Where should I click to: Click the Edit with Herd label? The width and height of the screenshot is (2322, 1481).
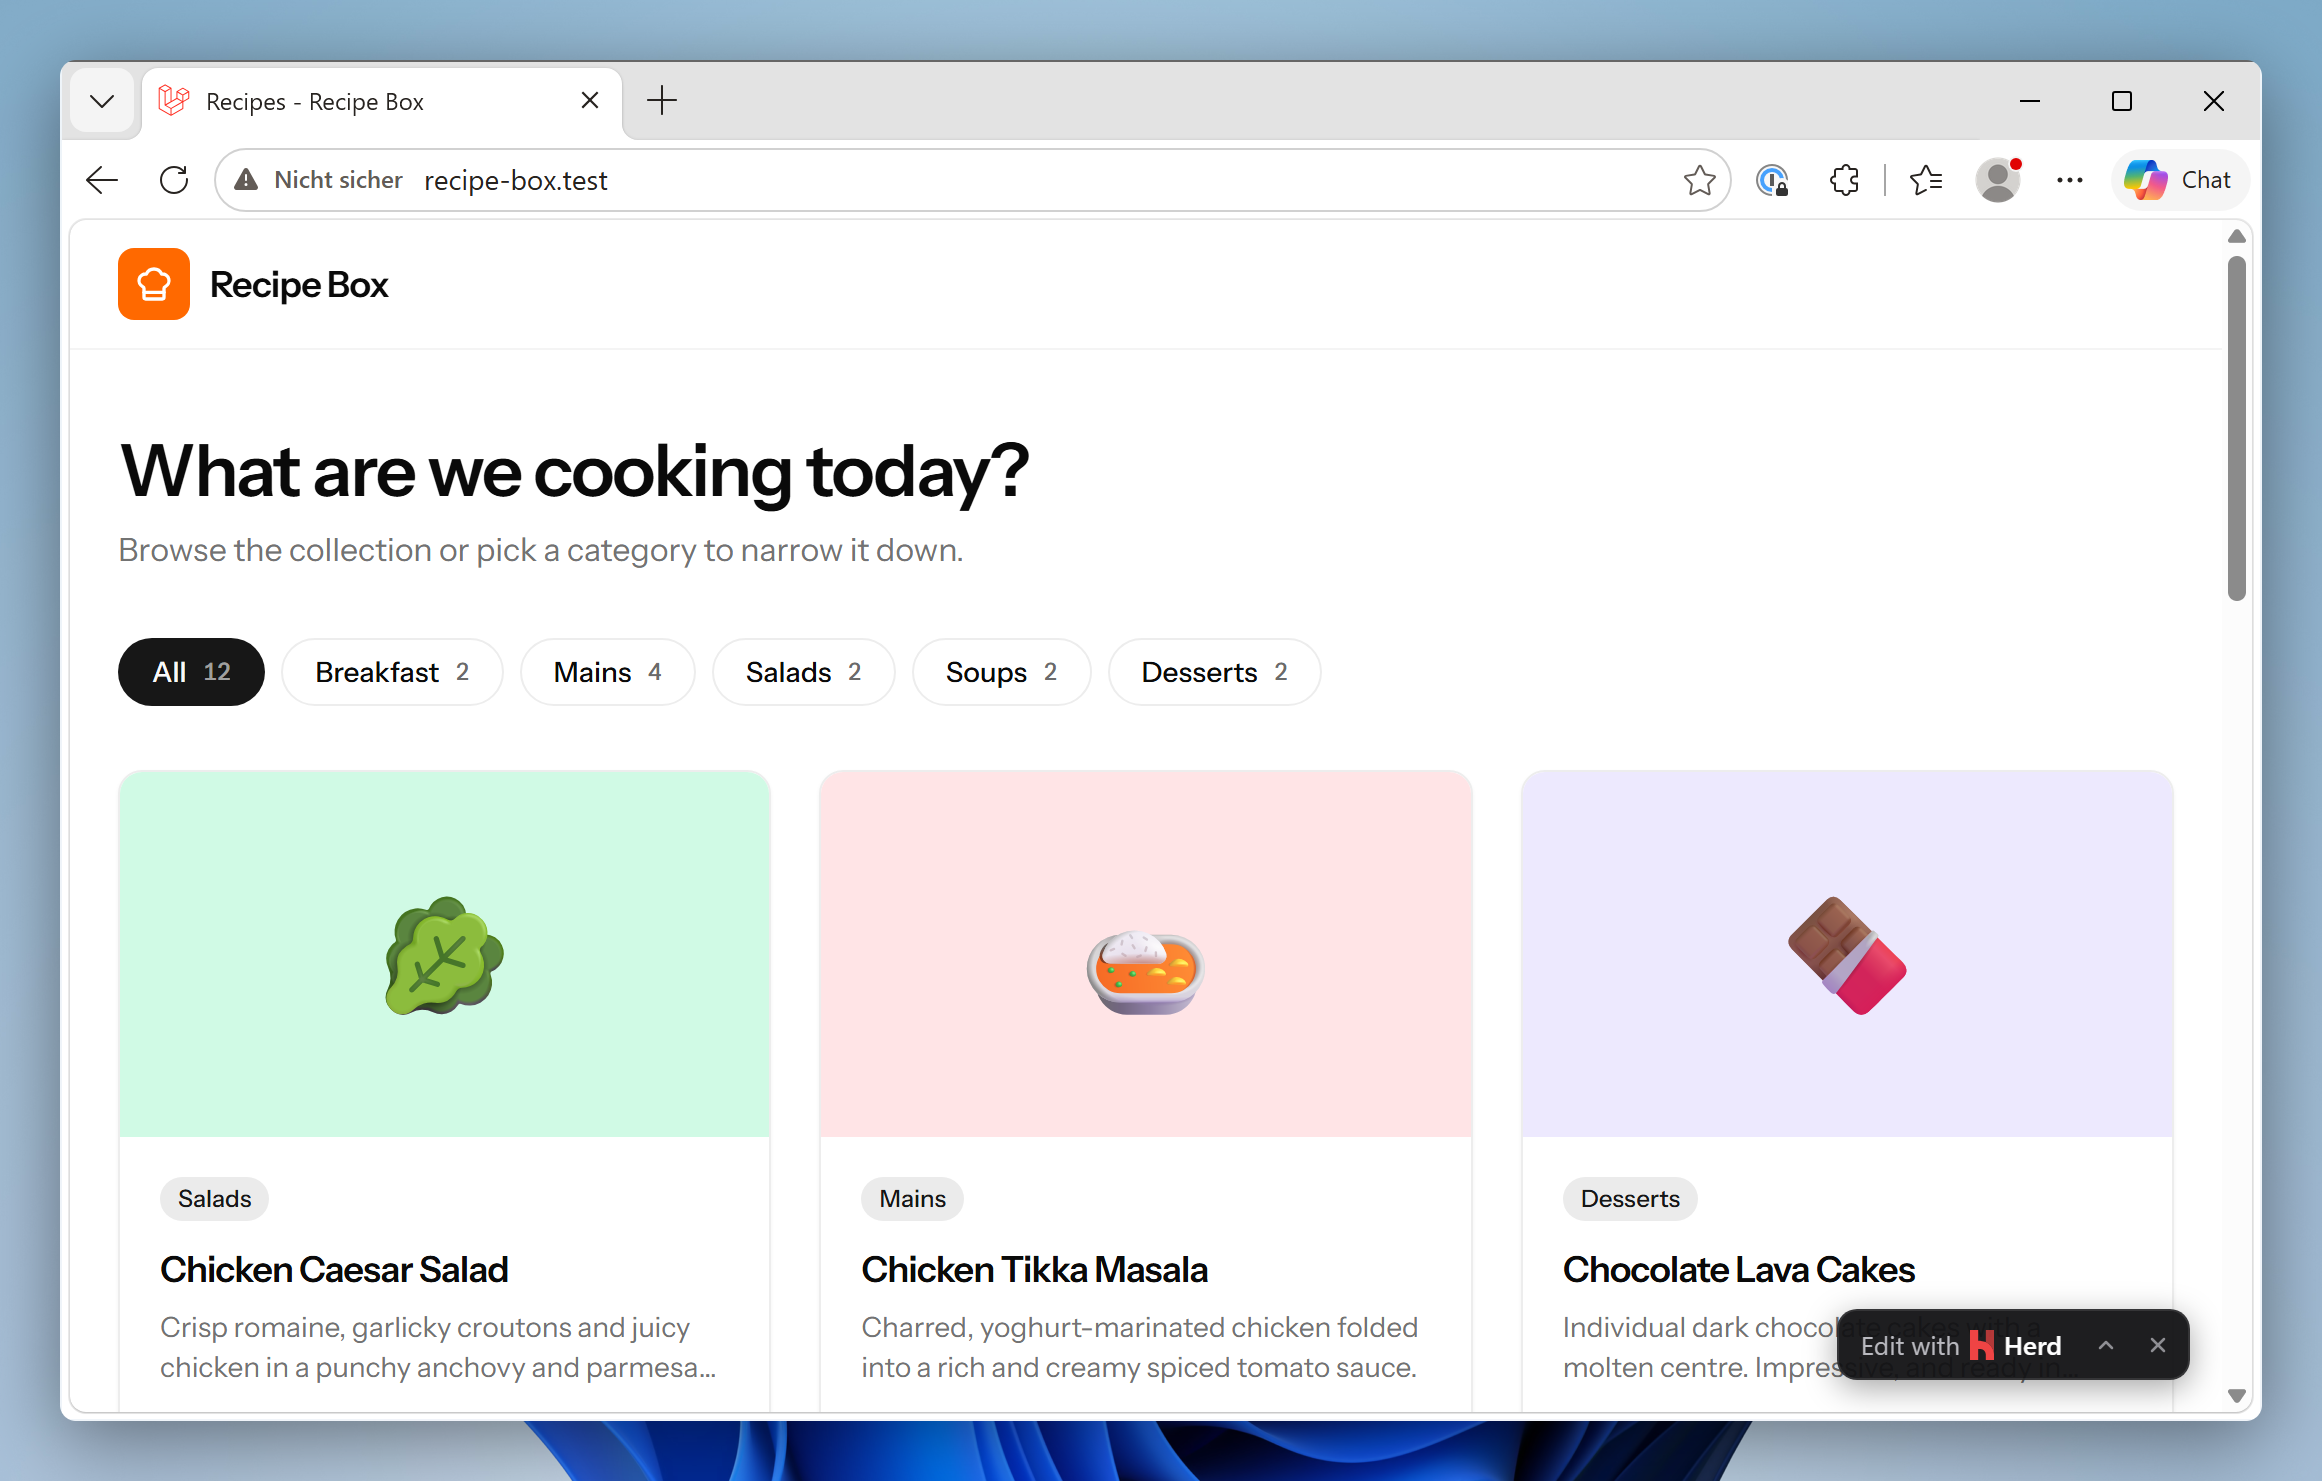tap(1960, 1345)
